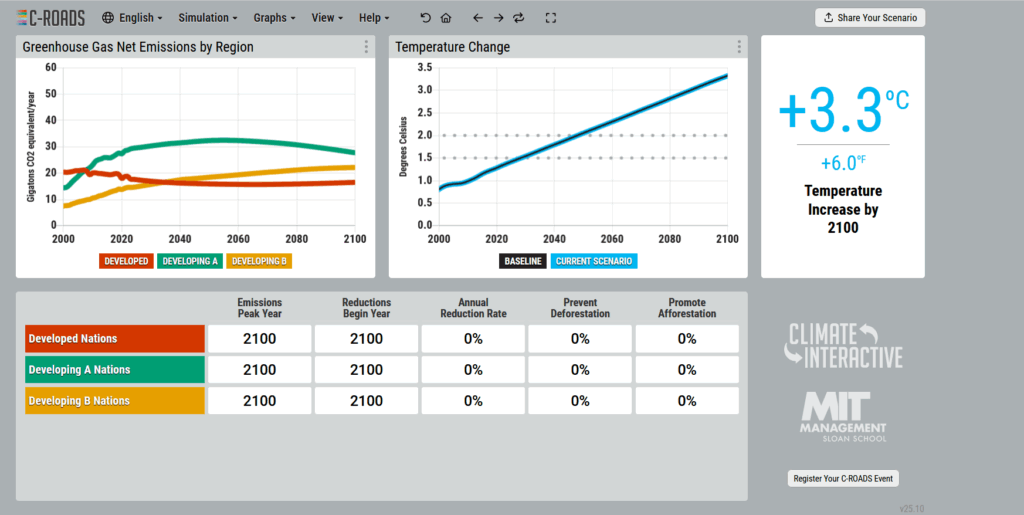Expand the Graphs dropdown menu

point(274,18)
